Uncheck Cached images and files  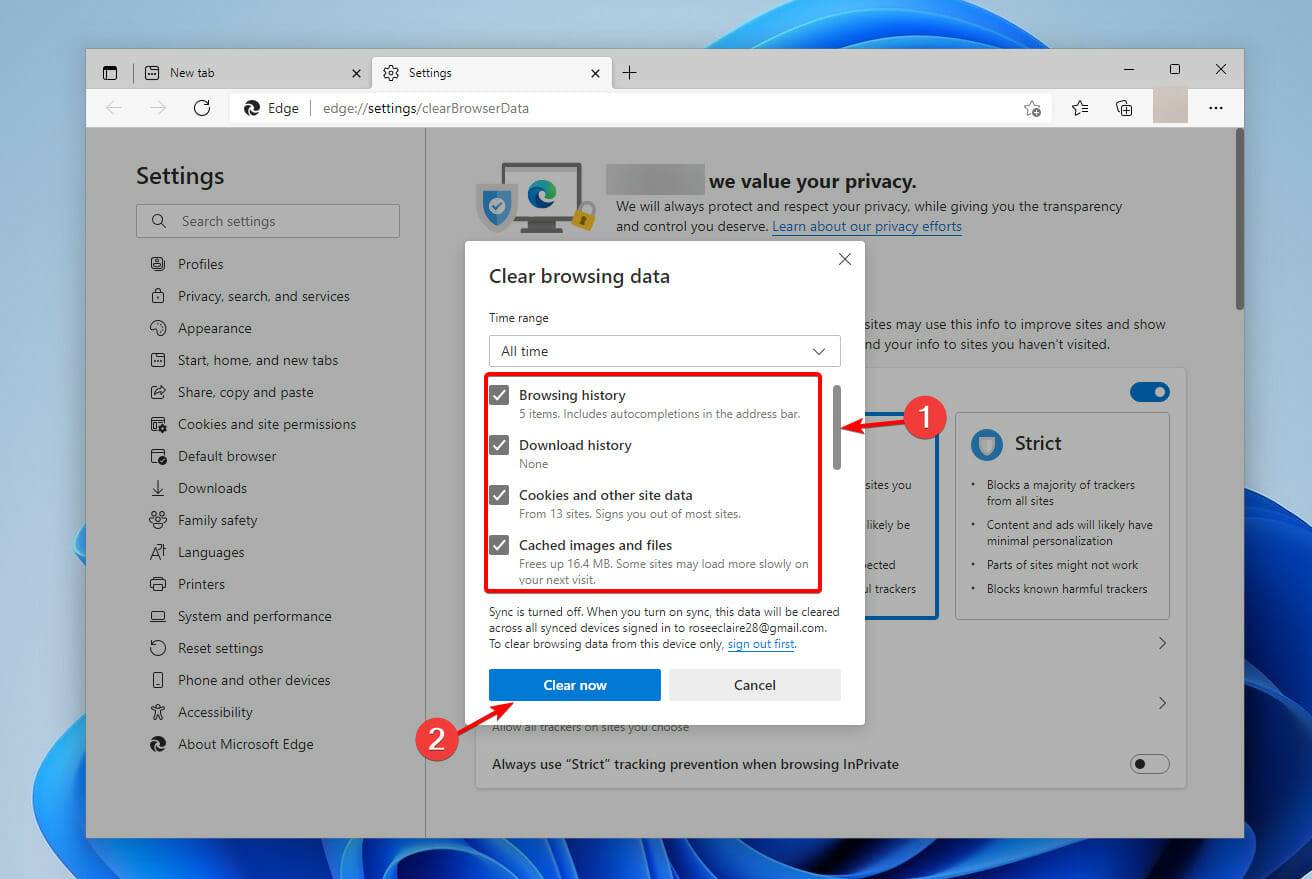pos(499,545)
